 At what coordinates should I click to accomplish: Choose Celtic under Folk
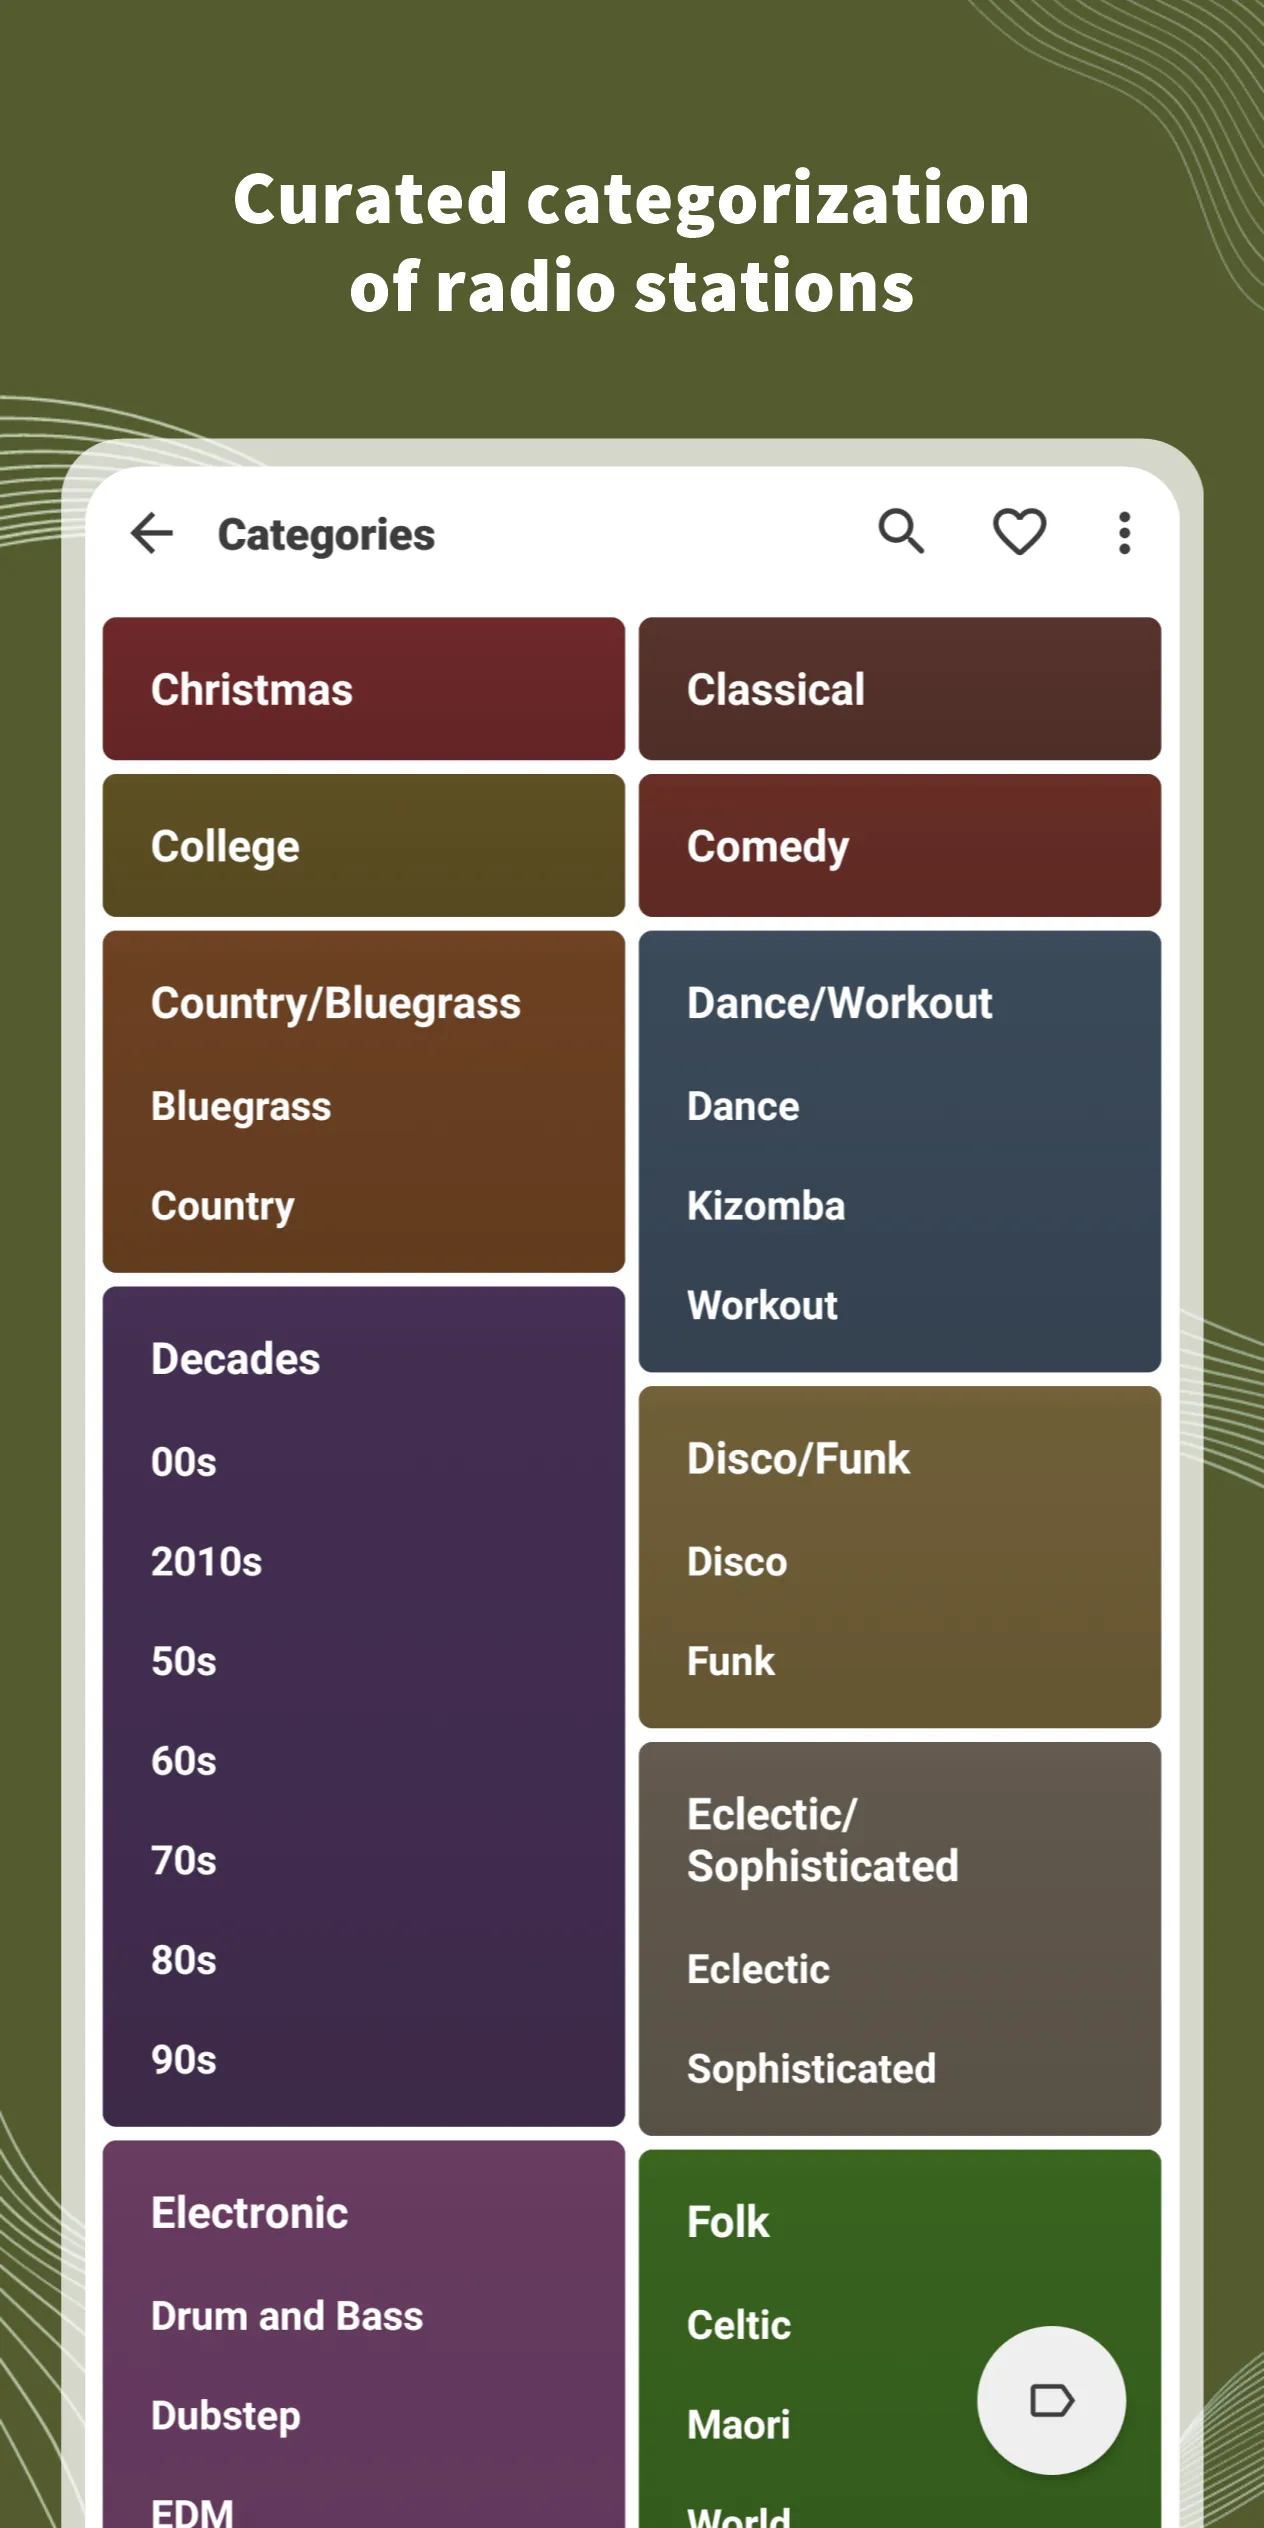tap(739, 2326)
